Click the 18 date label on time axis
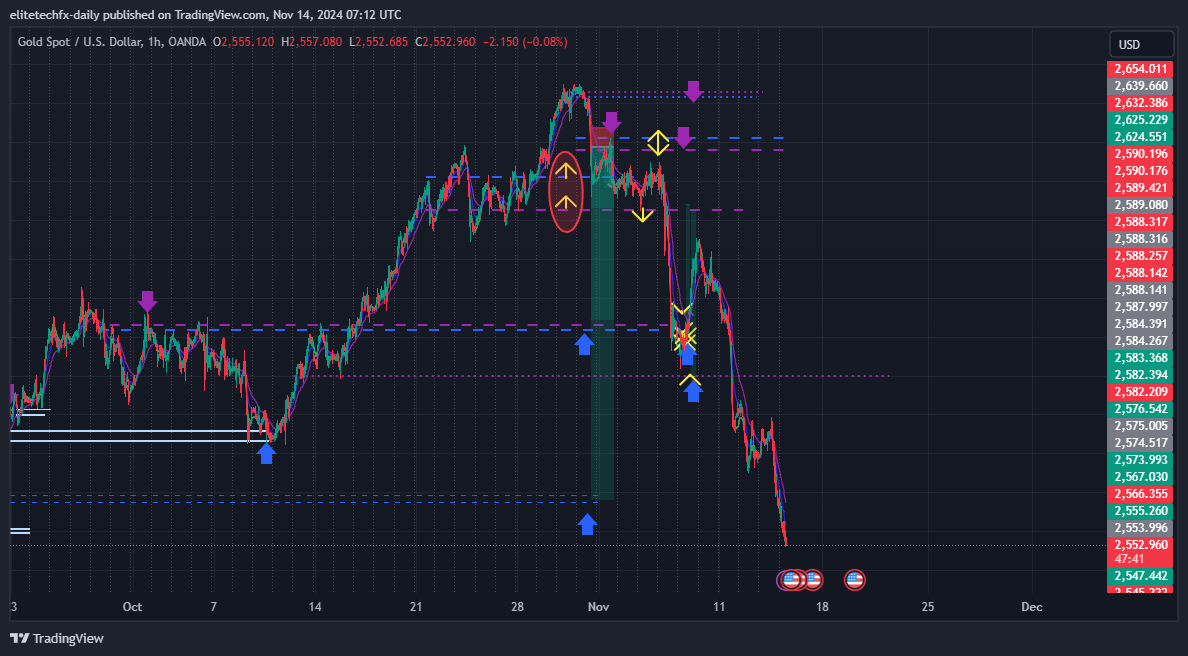Screen dimensions: 1188x656 (822, 607)
